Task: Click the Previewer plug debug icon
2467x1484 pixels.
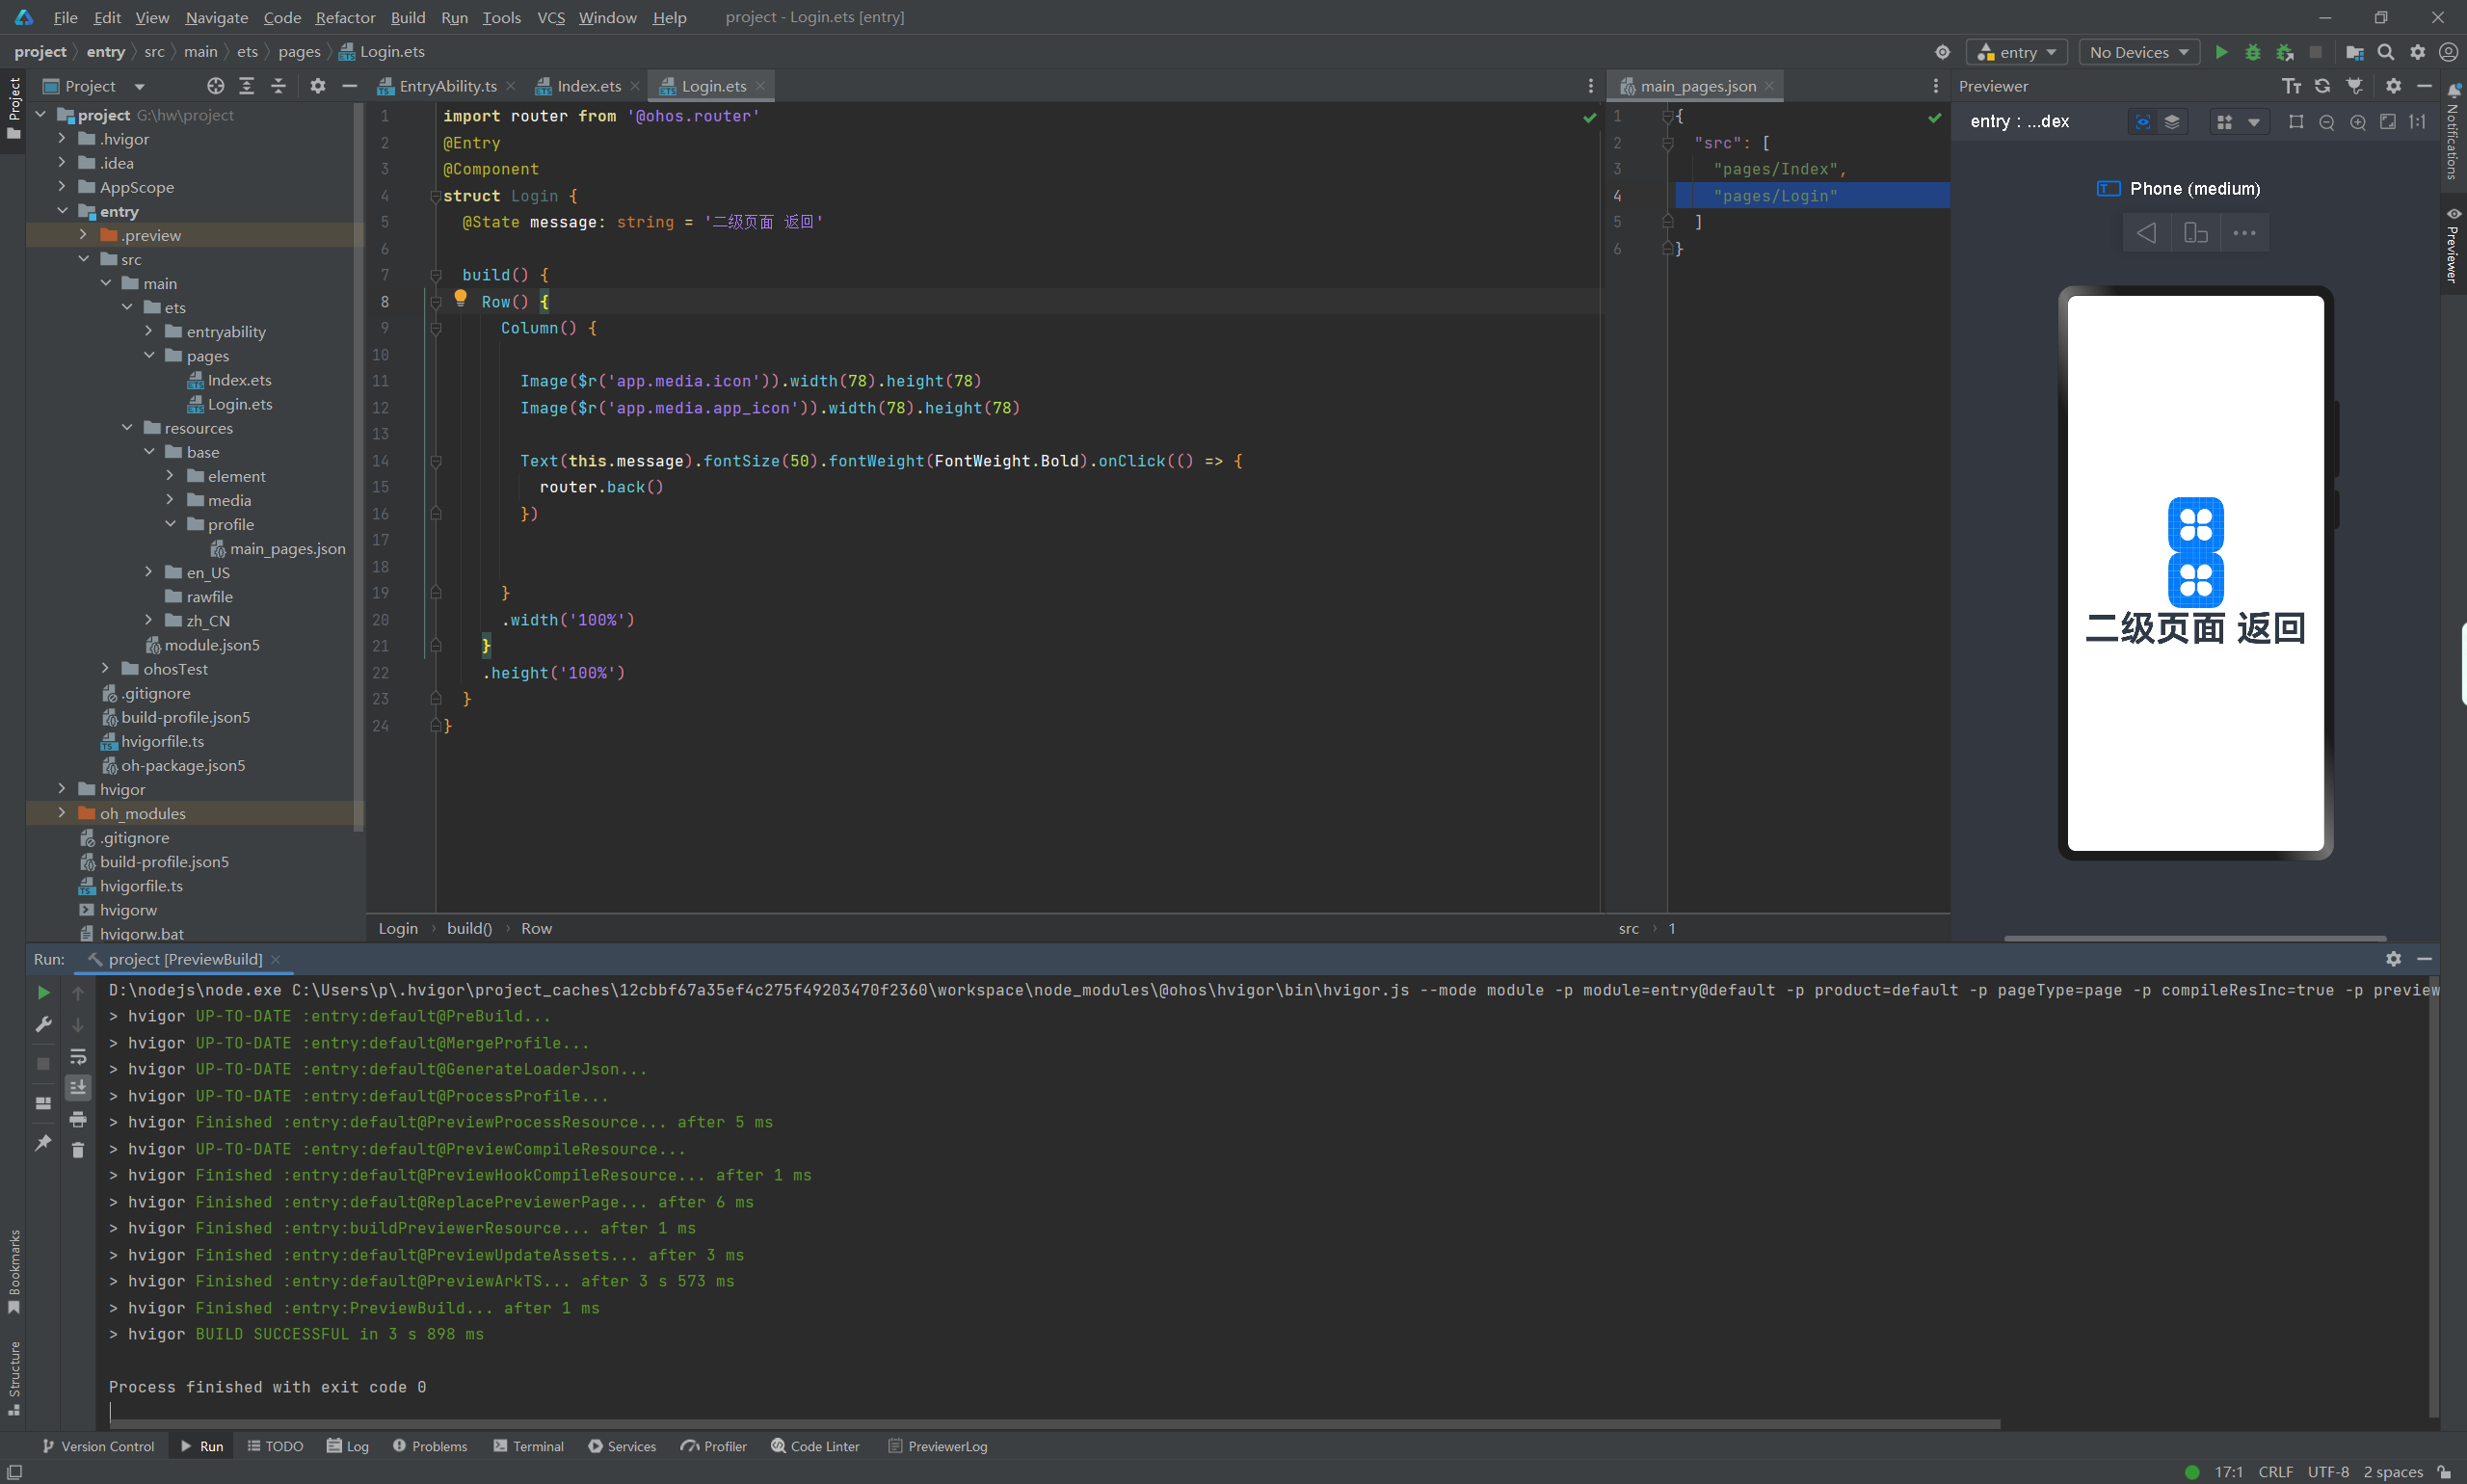Action: pyautogui.click(x=2355, y=86)
